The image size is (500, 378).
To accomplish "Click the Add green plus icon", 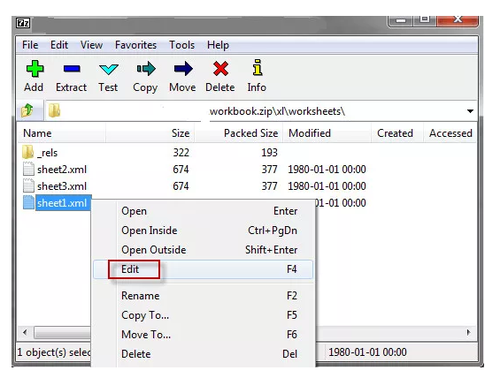I will point(35,69).
